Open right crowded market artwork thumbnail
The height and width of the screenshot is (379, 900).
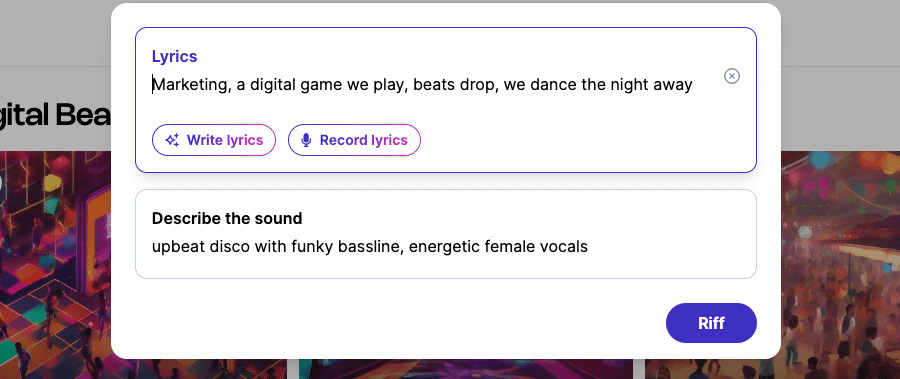click(840, 265)
